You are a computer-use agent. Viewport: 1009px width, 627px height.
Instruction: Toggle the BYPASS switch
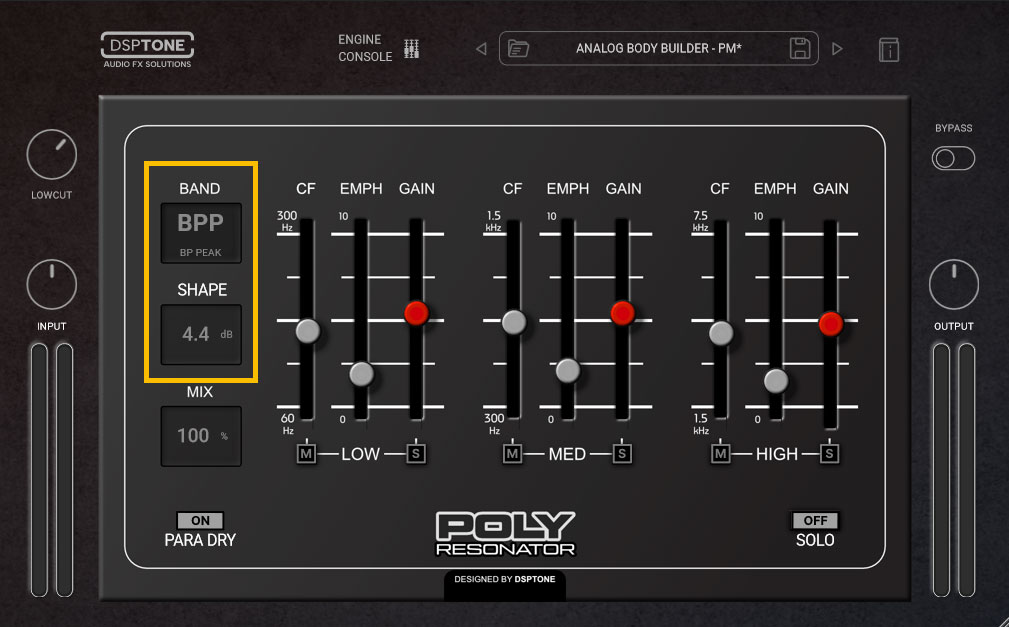point(953,158)
